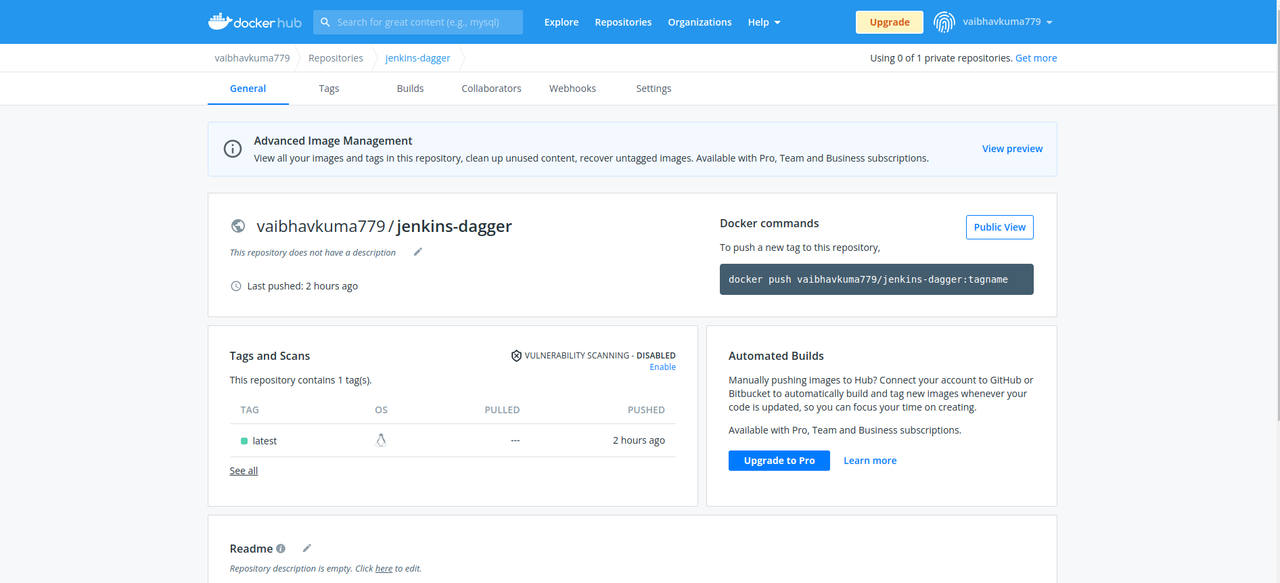
Task: Click the search magnifier icon
Action: click(325, 22)
